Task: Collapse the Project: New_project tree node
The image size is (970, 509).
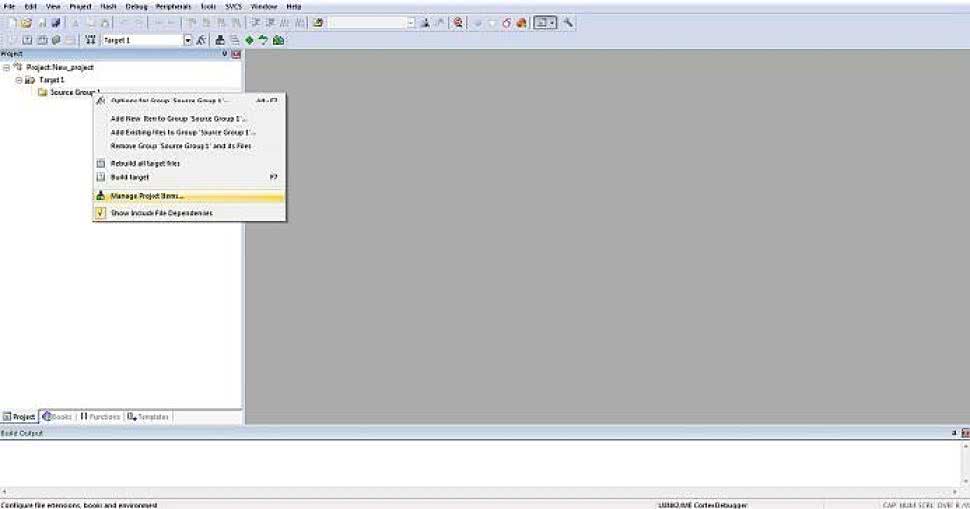Action: click(x=6, y=67)
